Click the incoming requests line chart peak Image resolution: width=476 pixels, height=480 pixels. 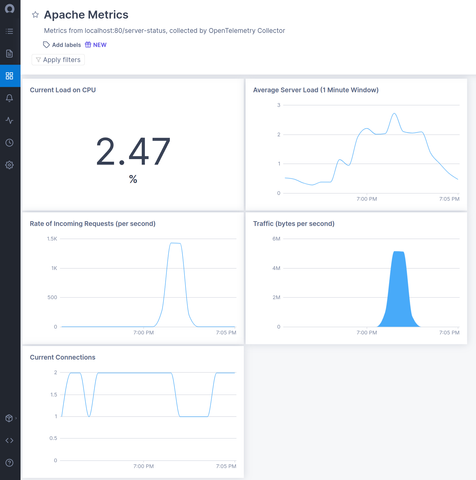point(175,244)
